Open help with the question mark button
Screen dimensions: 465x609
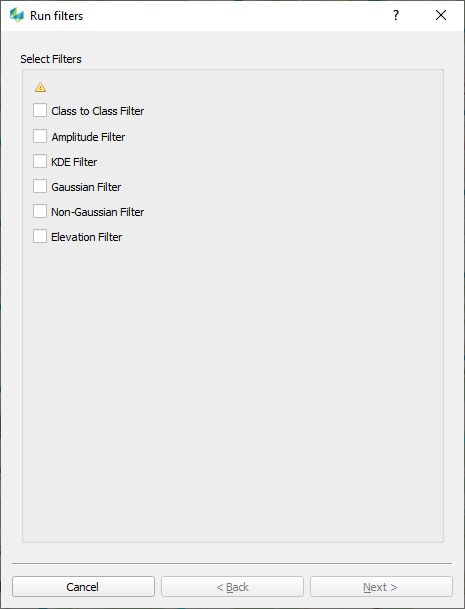[x=396, y=15]
